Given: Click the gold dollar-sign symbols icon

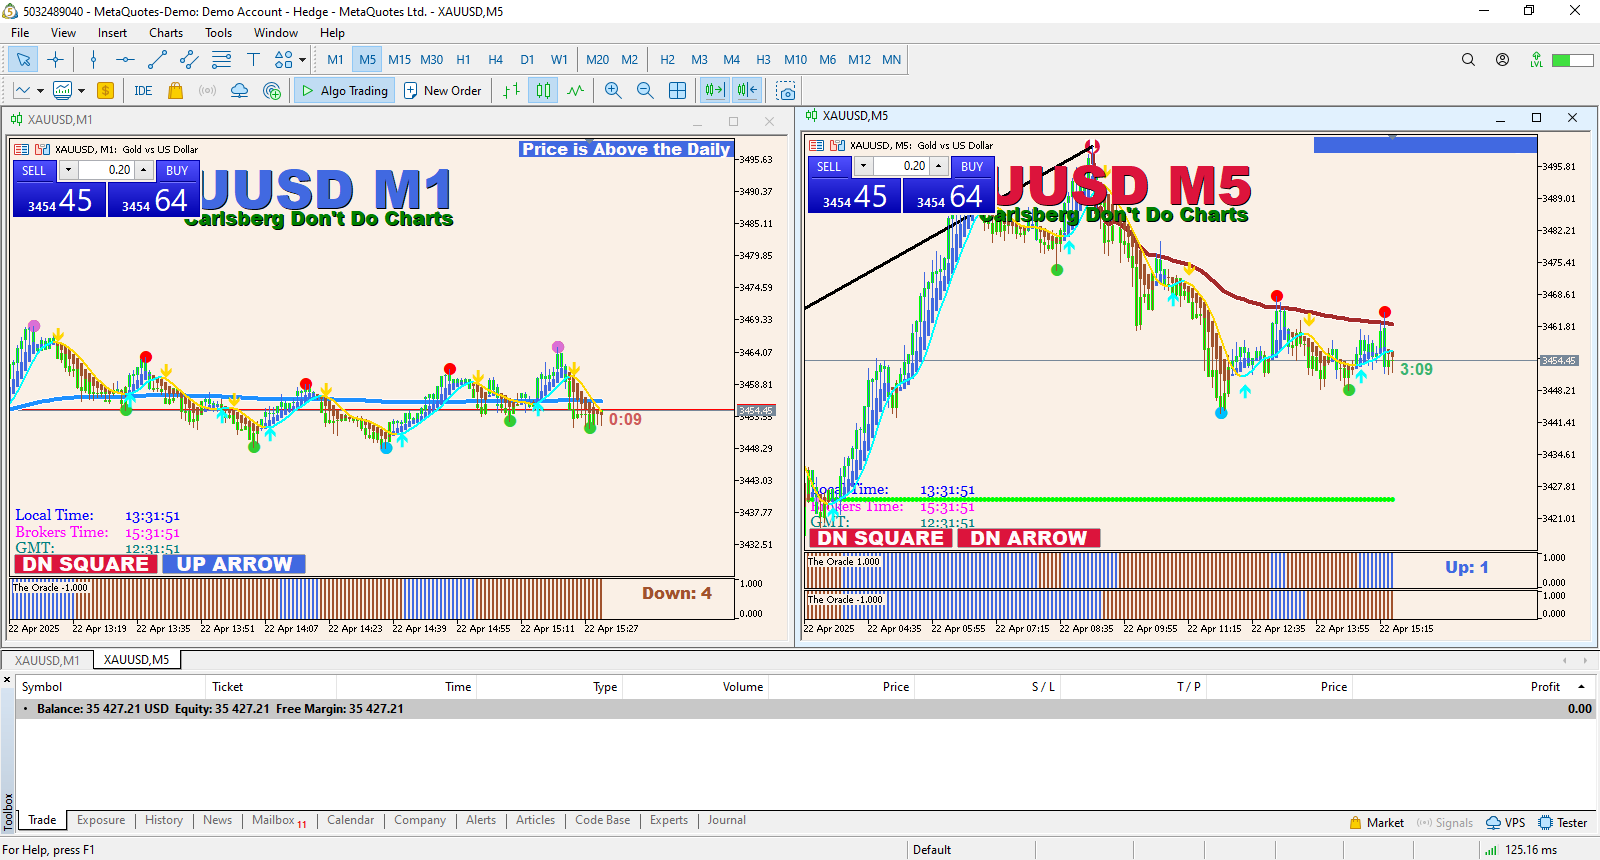Looking at the screenshot, I should (105, 91).
